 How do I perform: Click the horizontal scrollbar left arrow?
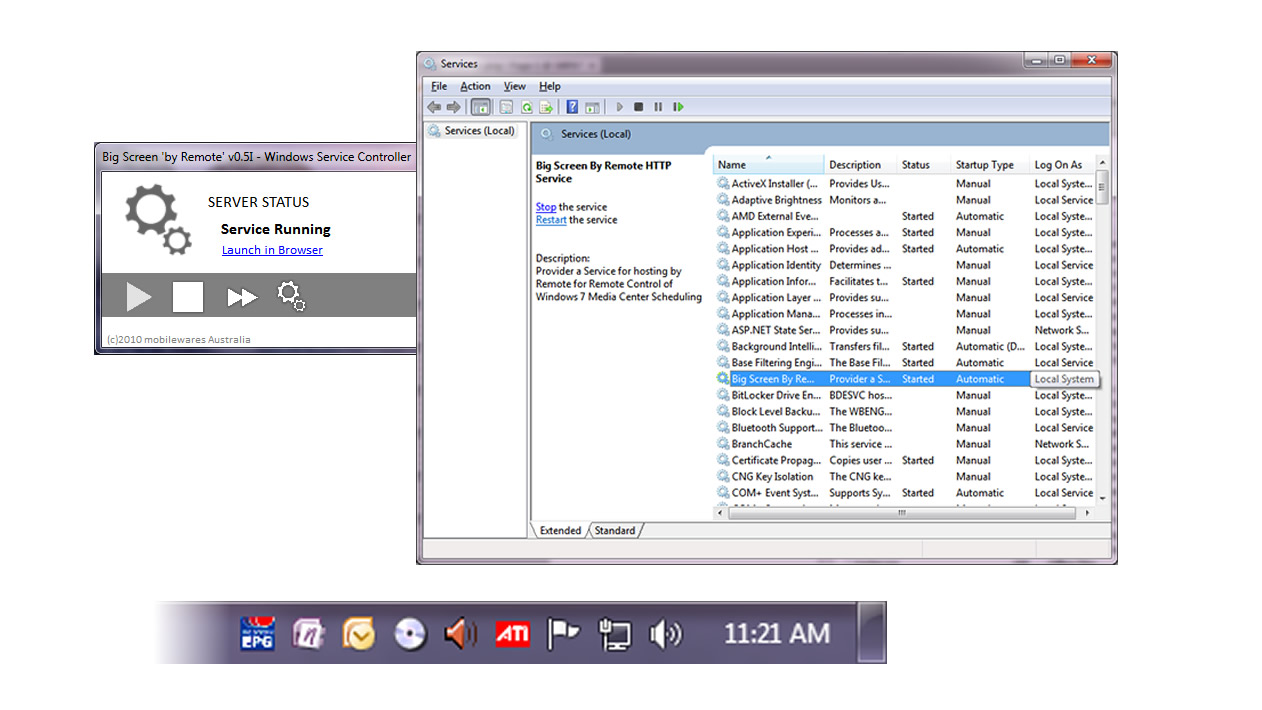coord(720,513)
